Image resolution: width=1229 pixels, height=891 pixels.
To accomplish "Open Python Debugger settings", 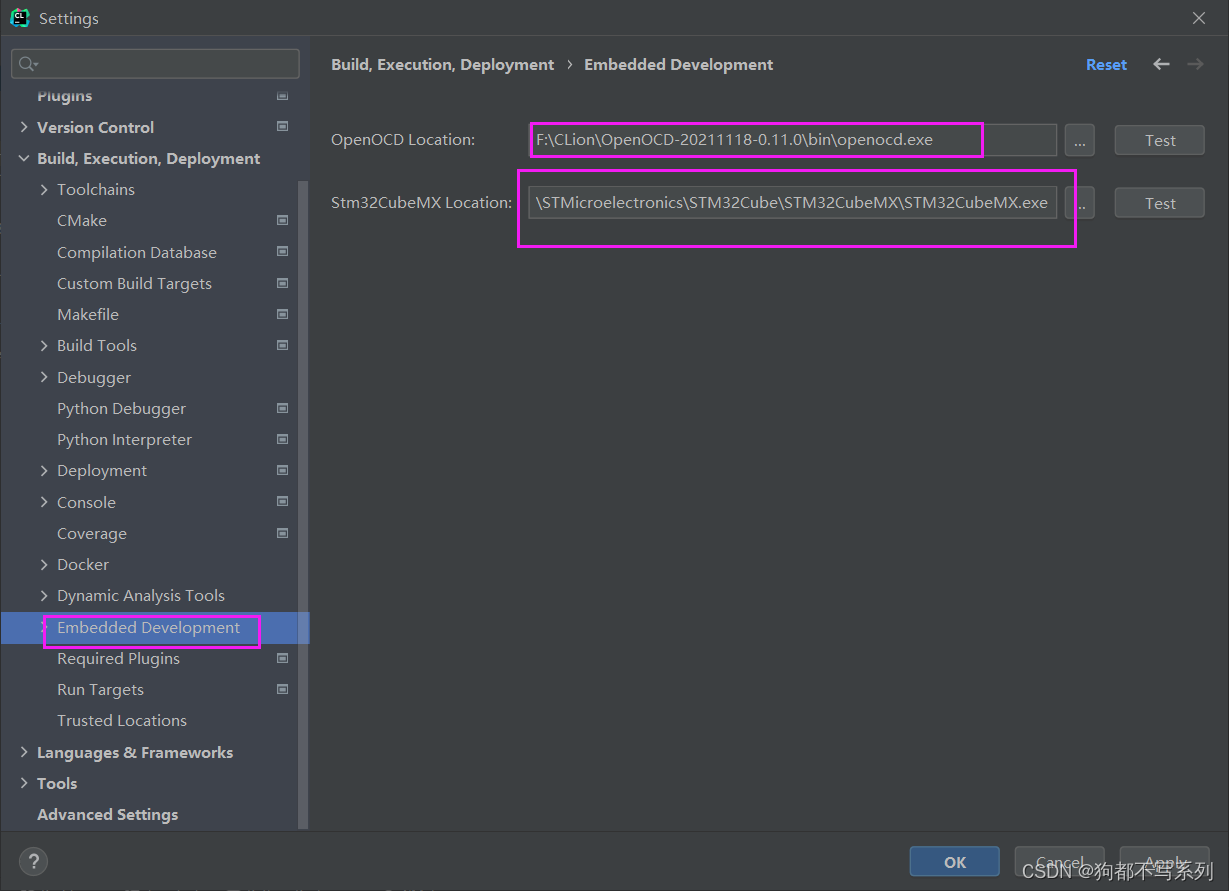I will pyautogui.click(x=121, y=408).
